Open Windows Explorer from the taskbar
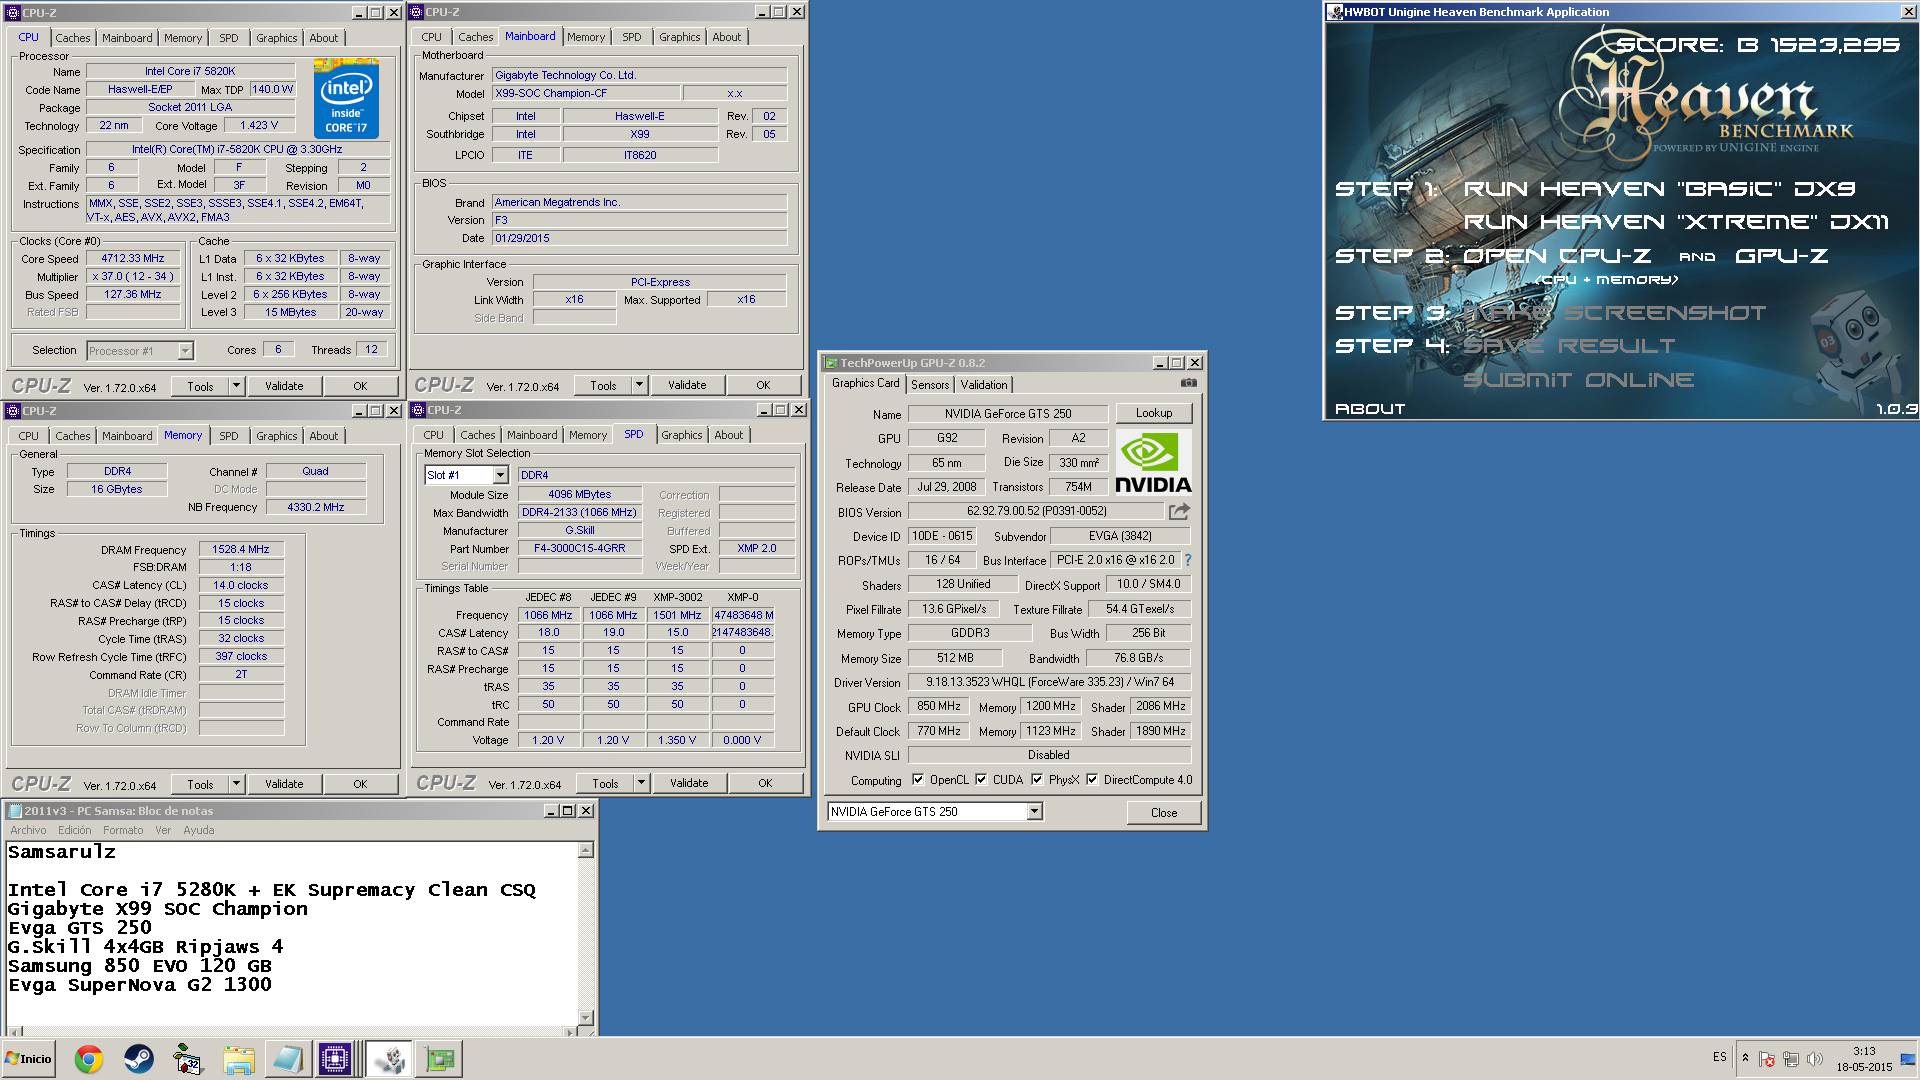 238,1059
